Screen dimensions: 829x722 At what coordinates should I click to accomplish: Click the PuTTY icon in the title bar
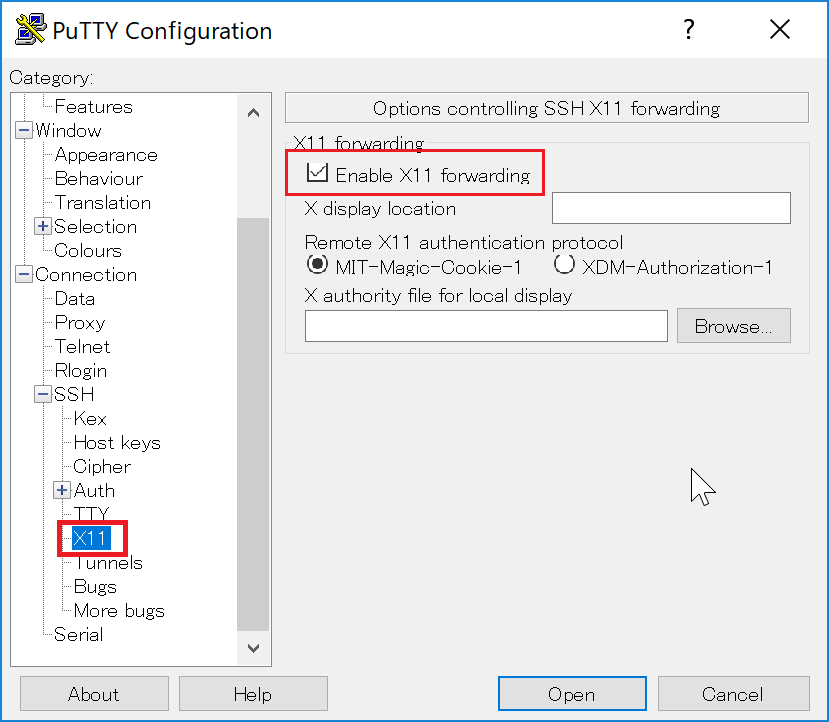(28, 28)
